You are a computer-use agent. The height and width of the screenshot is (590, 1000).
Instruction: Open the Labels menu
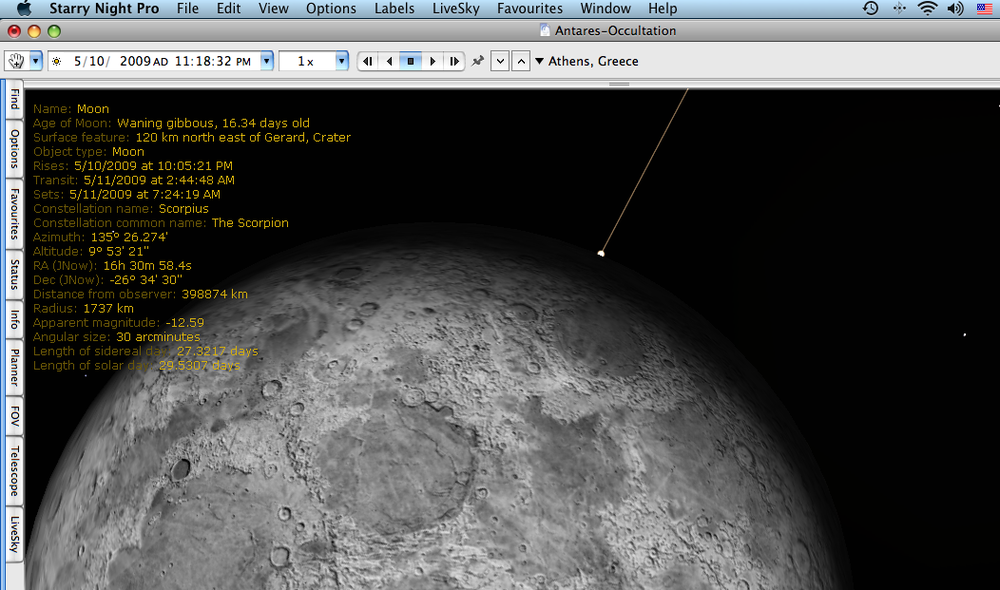coord(394,8)
